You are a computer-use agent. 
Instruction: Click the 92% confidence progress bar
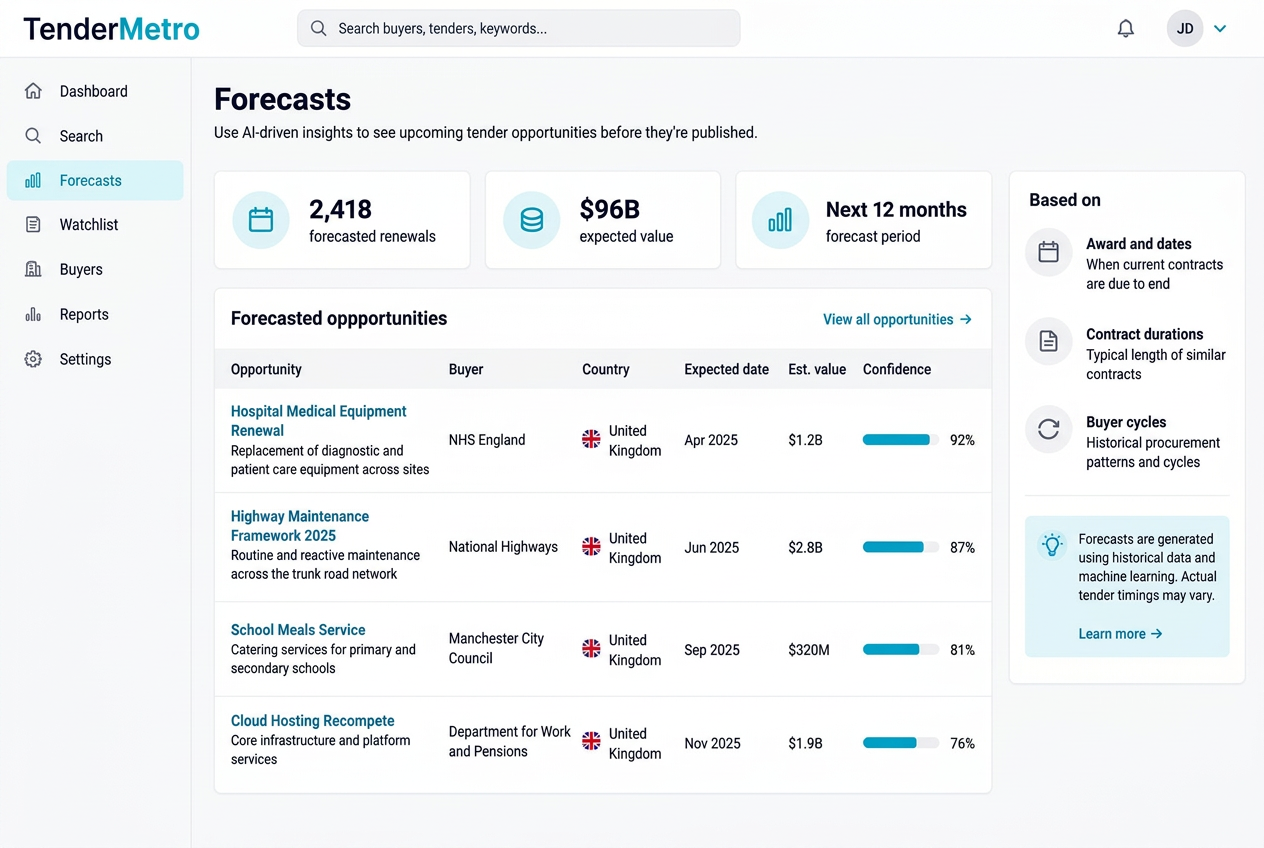point(901,440)
